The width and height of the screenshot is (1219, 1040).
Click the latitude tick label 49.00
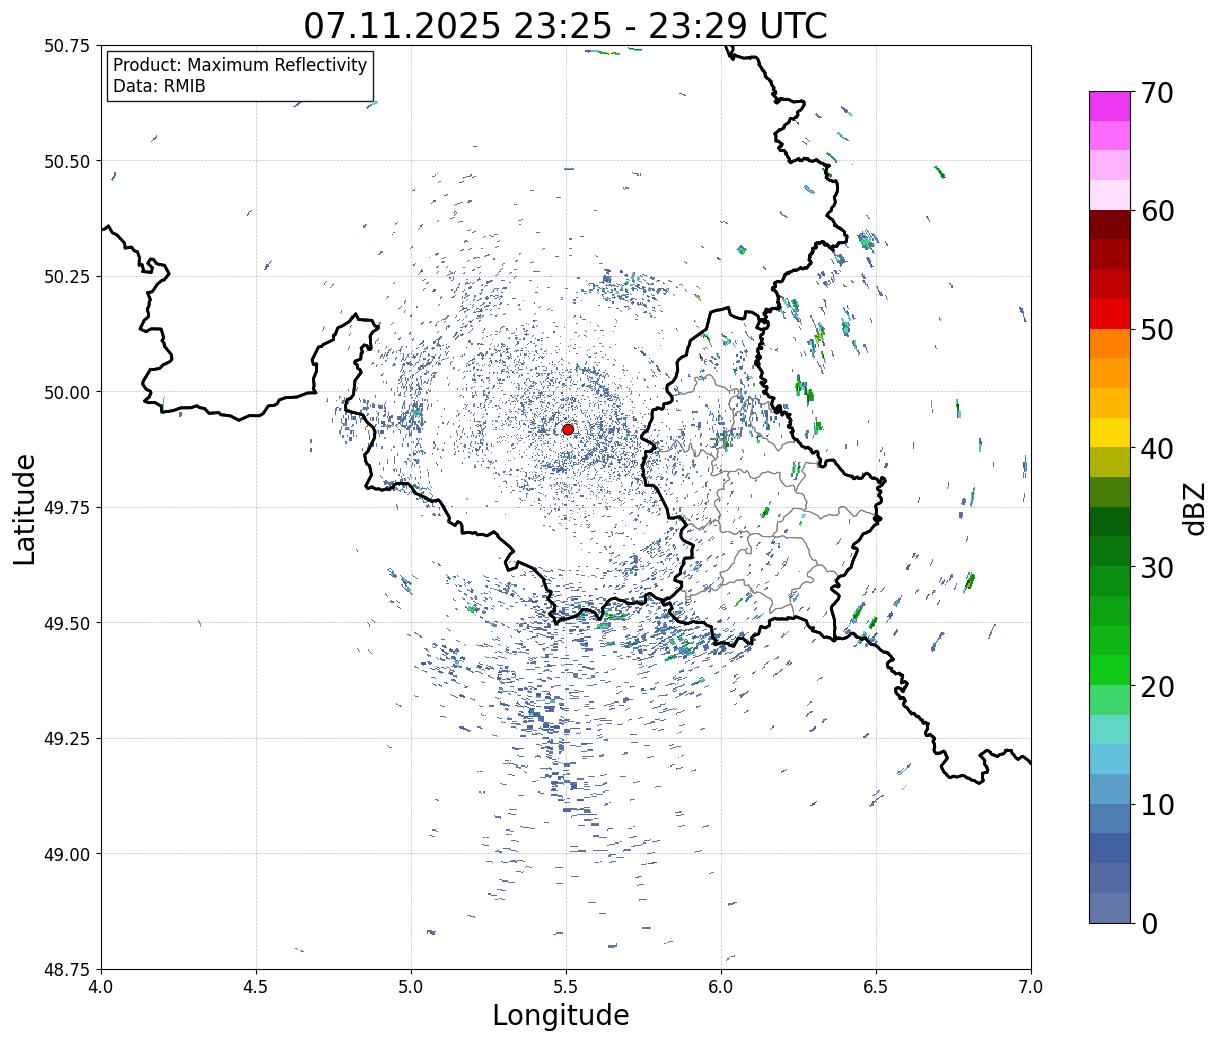69,854
